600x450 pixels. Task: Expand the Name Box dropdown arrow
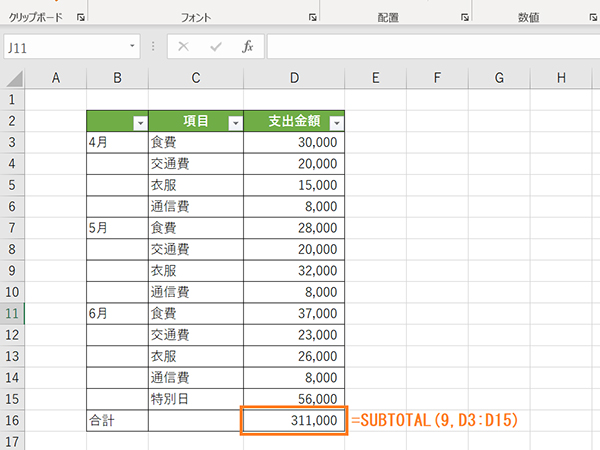click(x=132, y=46)
